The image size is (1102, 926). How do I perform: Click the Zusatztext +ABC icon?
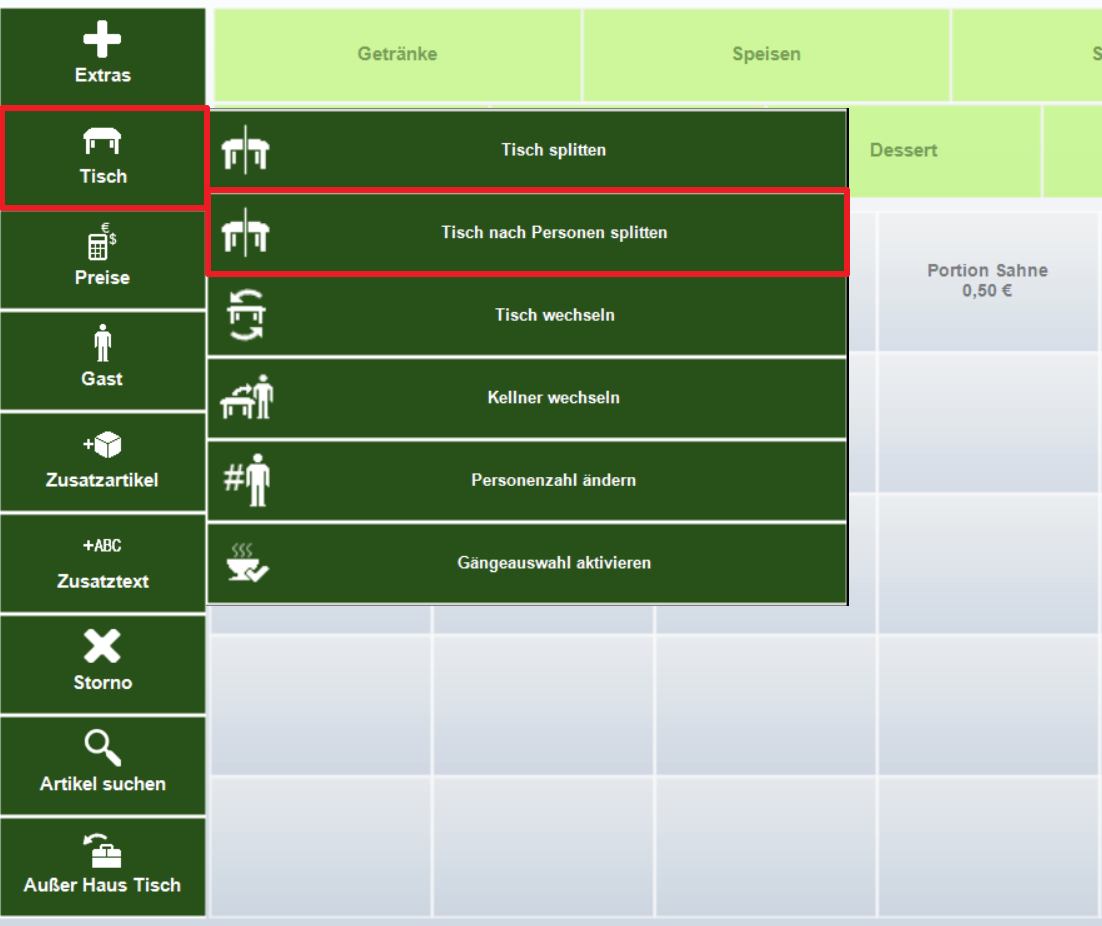point(103,545)
